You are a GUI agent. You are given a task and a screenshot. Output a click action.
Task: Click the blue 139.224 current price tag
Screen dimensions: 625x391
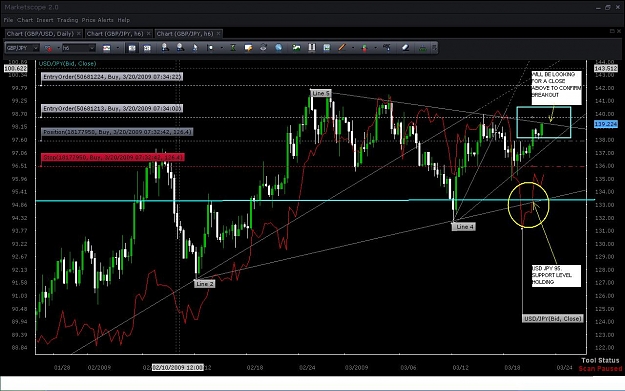point(606,124)
